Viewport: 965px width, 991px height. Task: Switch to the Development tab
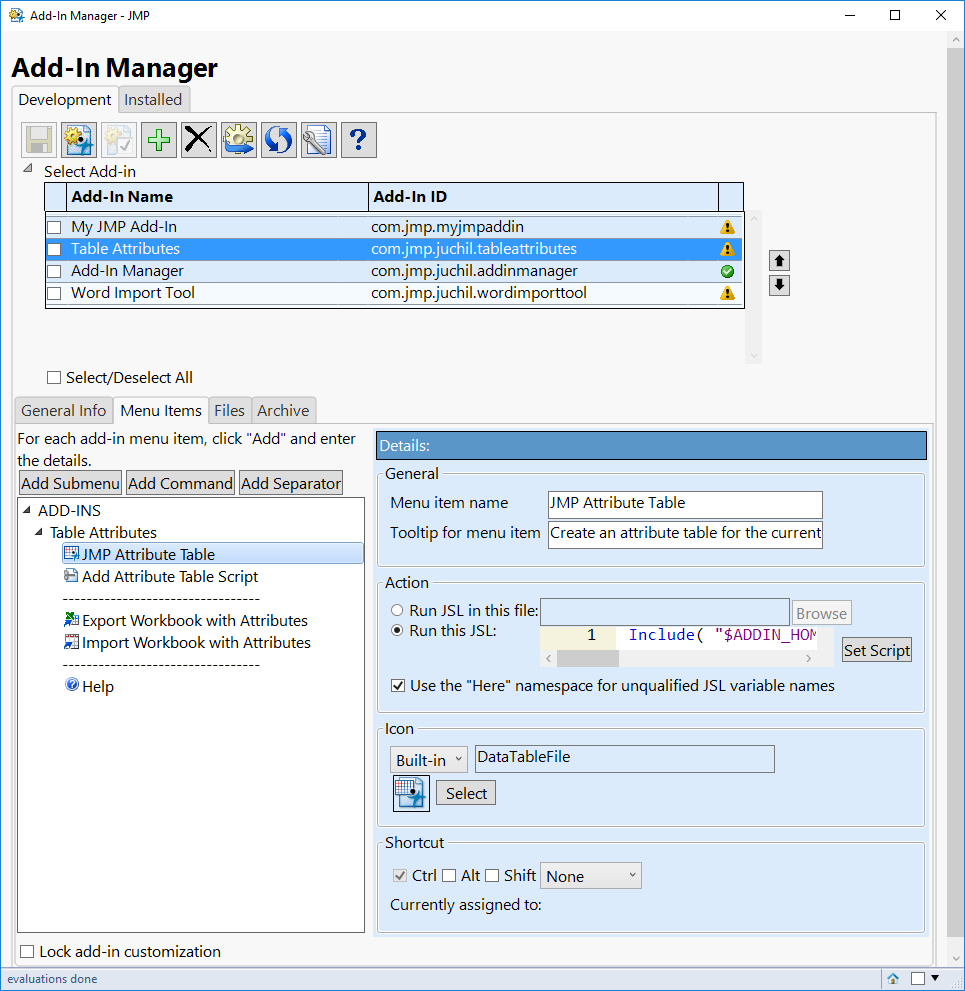[64, 100]
